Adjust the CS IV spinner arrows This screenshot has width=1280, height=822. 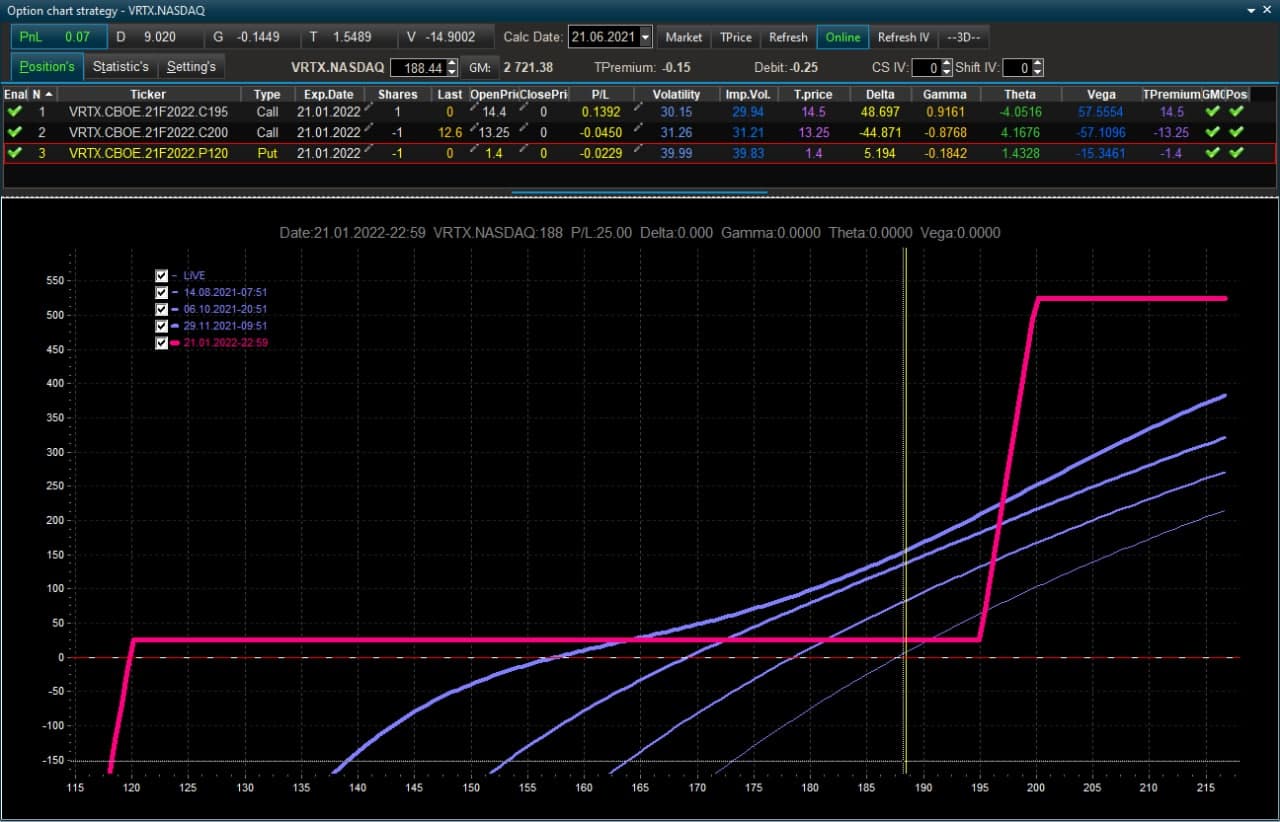pyautogui.click(x=946, y=68)
